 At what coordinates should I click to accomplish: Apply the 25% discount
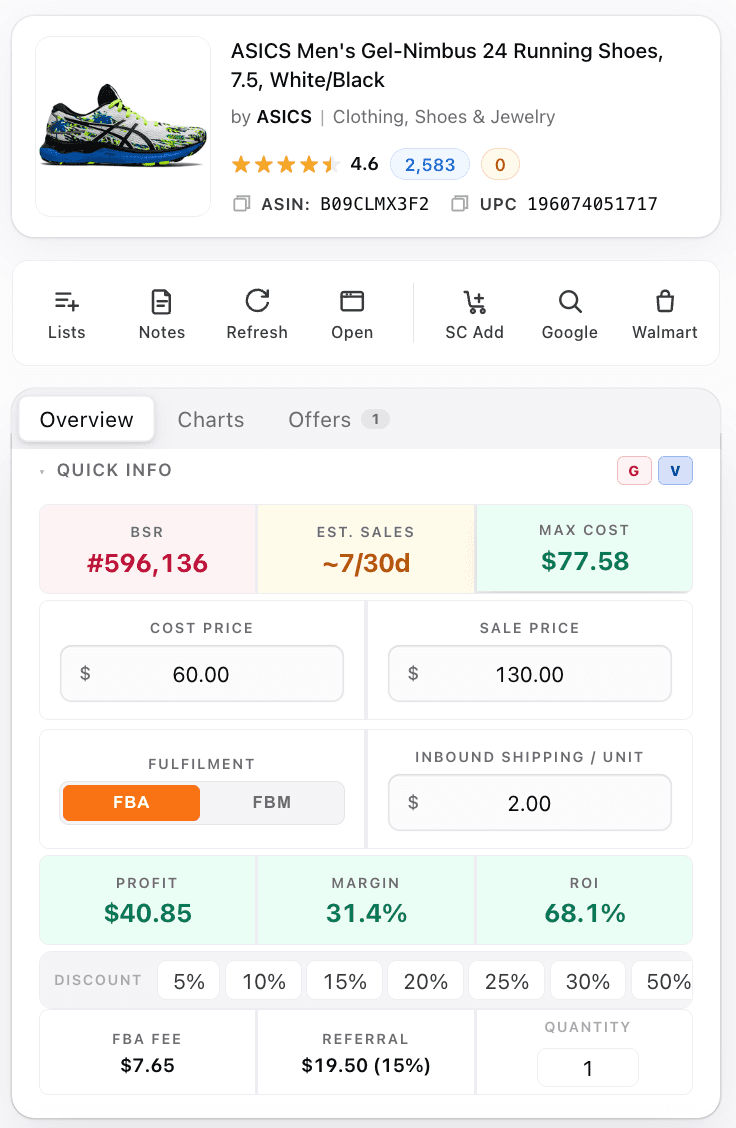506,981
